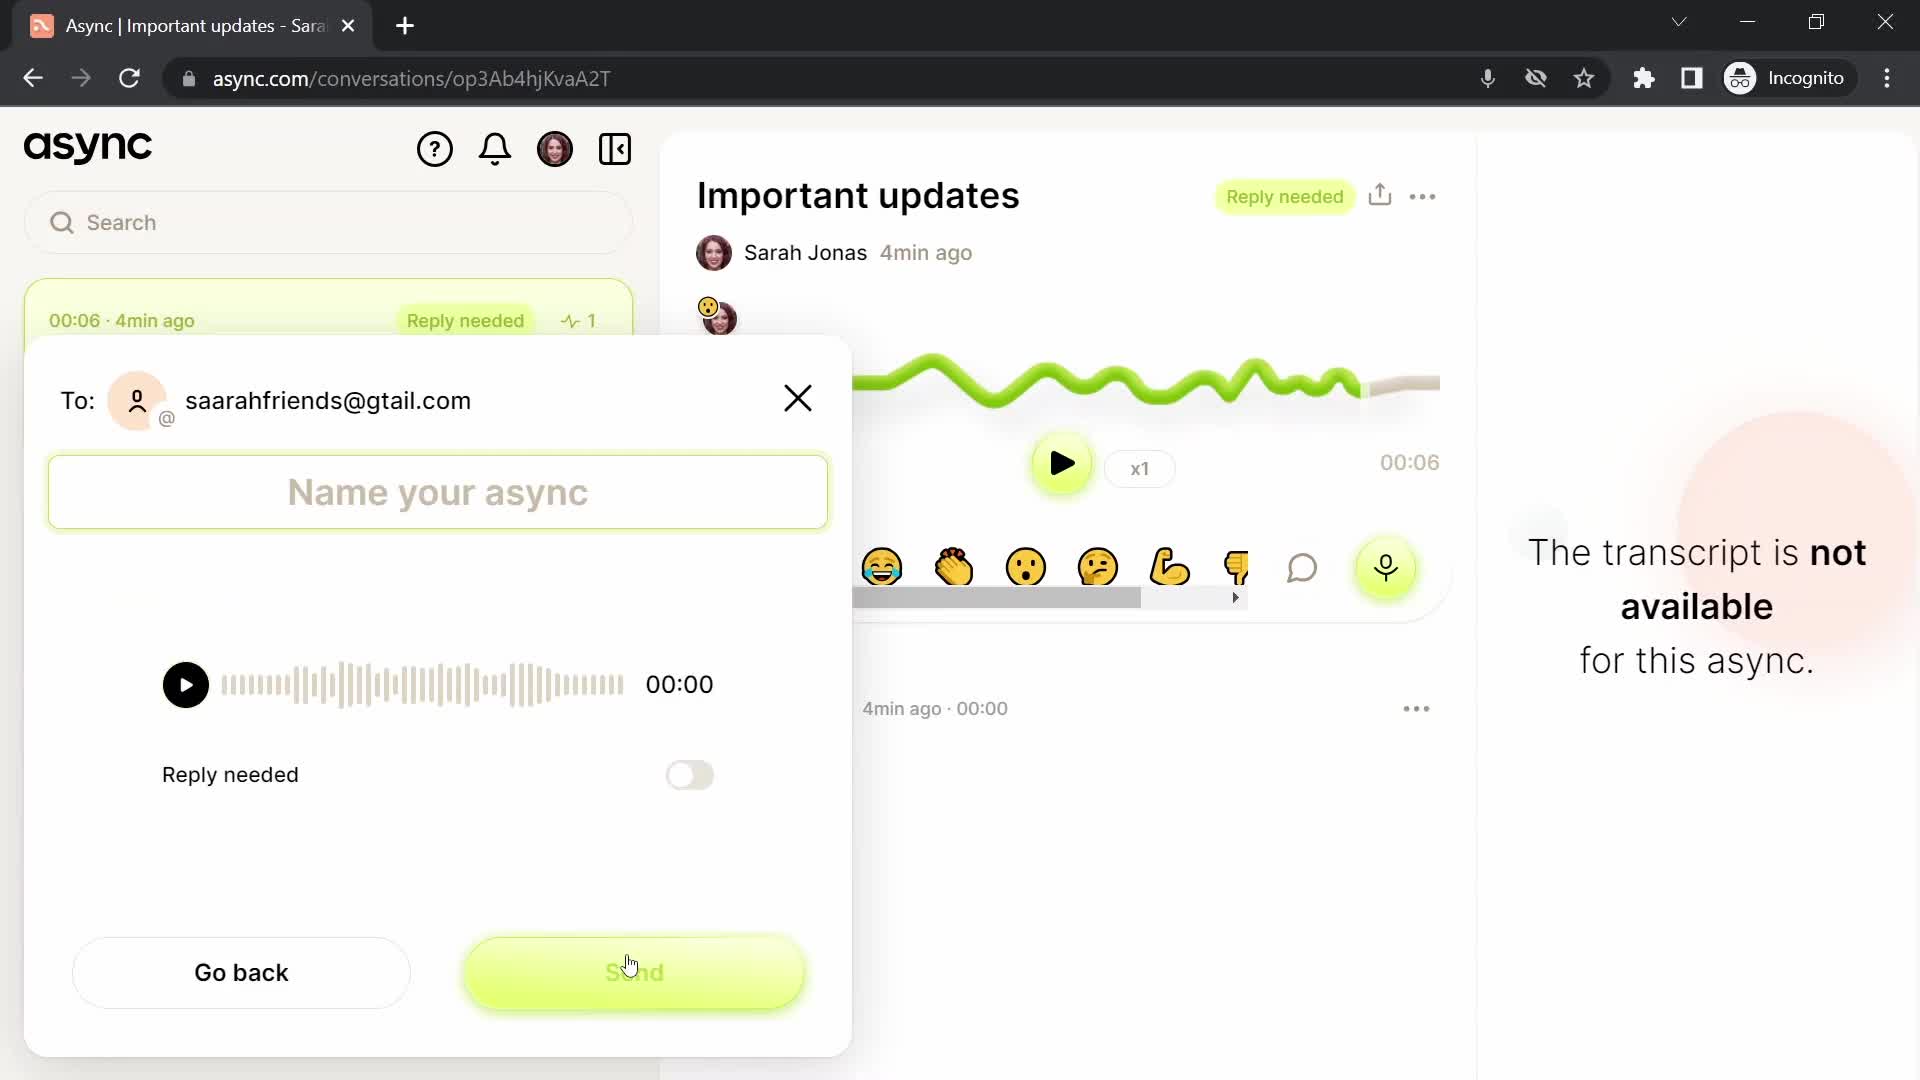Click the Go back button

click(241, 972)
